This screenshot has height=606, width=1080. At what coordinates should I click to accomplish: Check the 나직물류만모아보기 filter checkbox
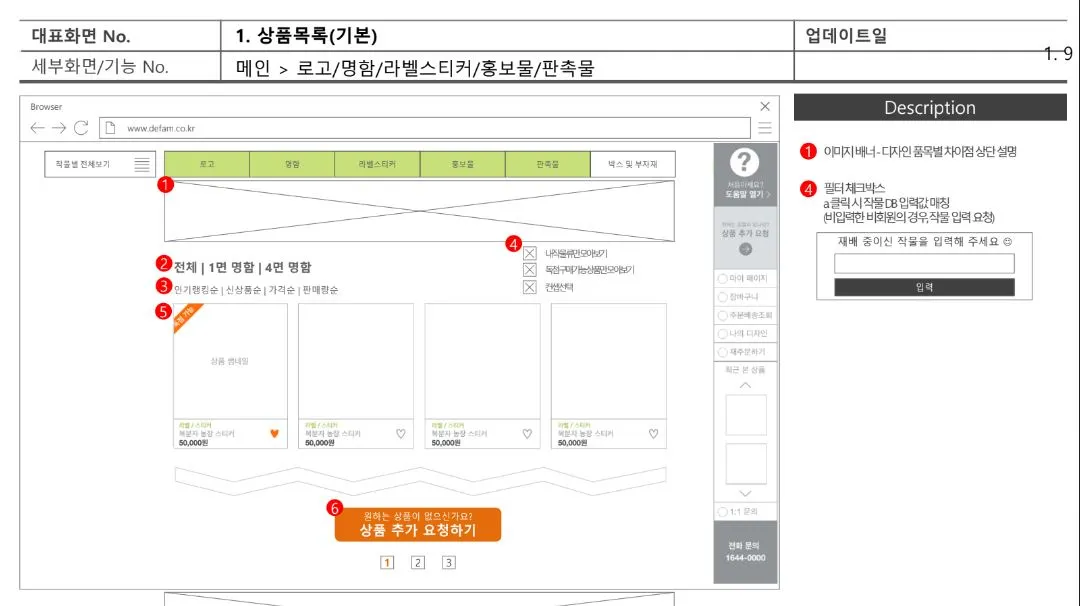coord(530,253)
